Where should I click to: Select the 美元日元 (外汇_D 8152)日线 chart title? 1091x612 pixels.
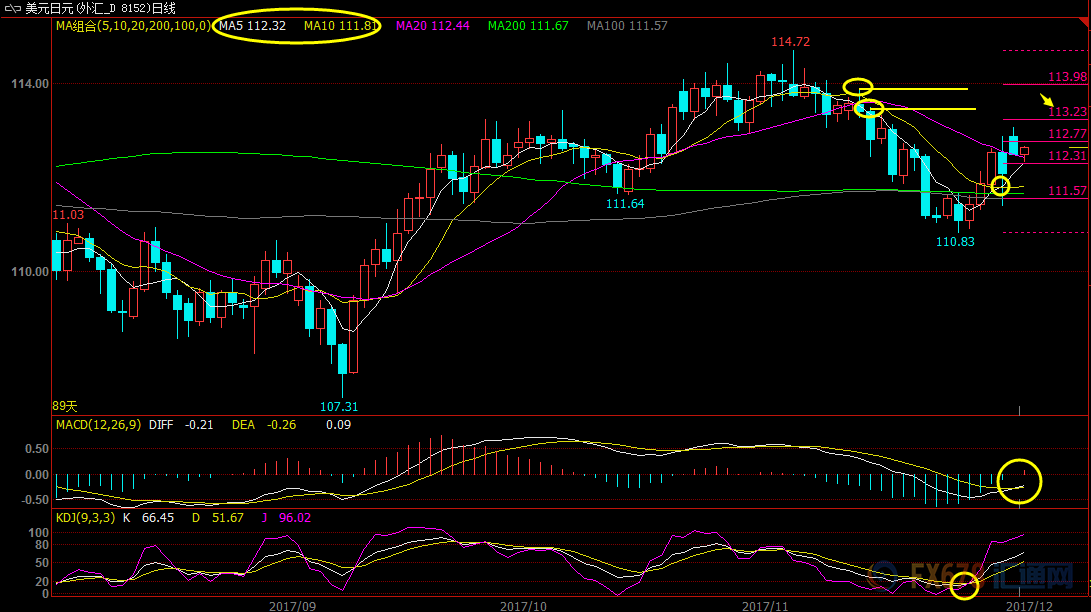click(x=100, y=8)
